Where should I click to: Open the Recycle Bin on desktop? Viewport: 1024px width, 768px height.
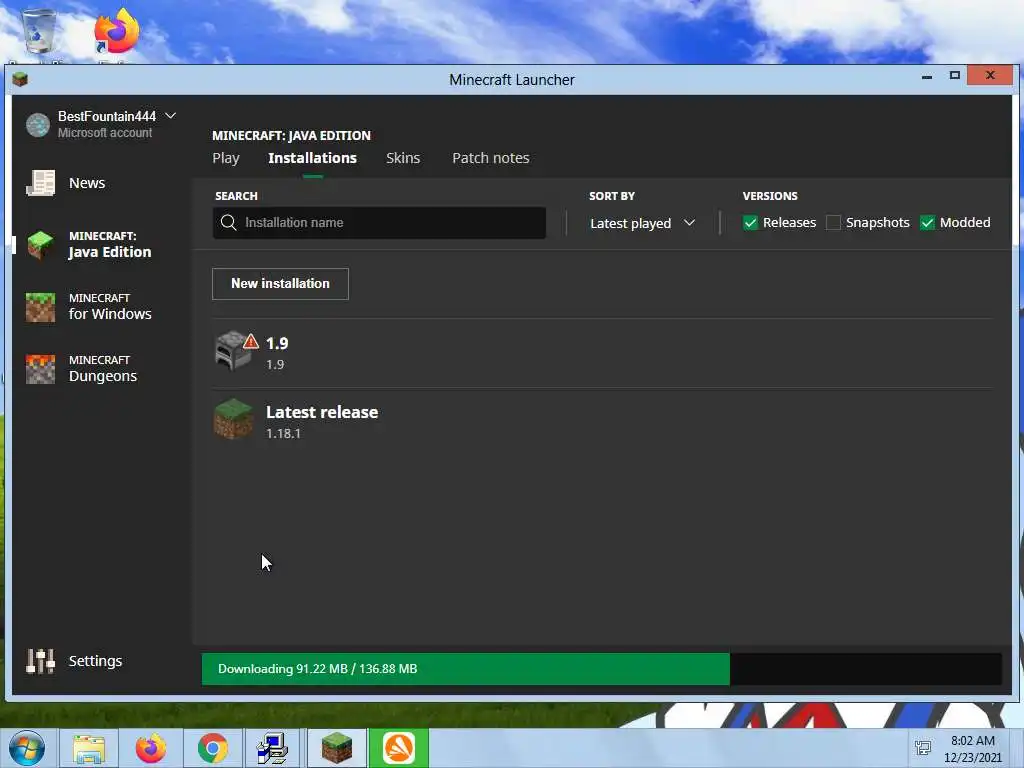tap(37, 31)
